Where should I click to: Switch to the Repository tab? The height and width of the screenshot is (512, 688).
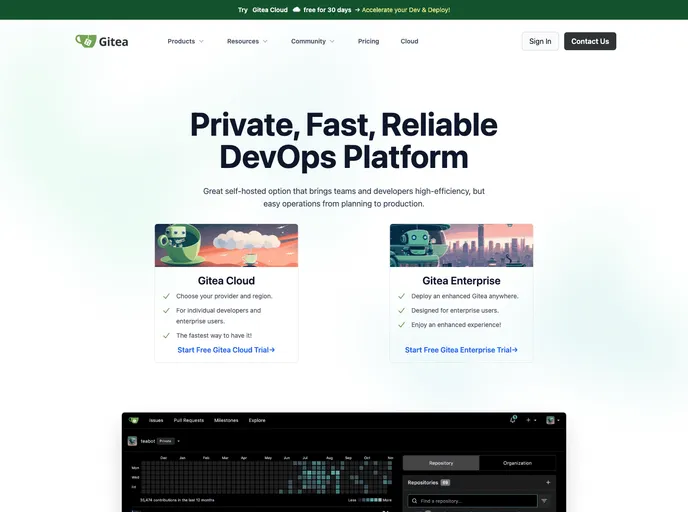pos(441,463)
